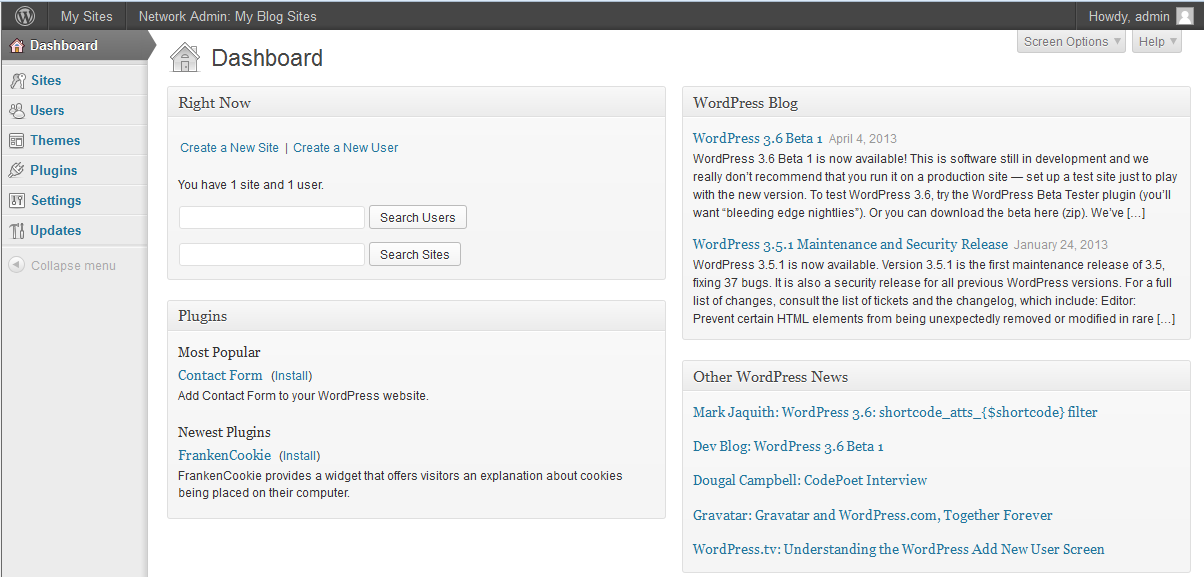Open Dougal Campbell: CodePoet Interview link
Viewport: 1204px width, 577px height.
coord(810,481)
